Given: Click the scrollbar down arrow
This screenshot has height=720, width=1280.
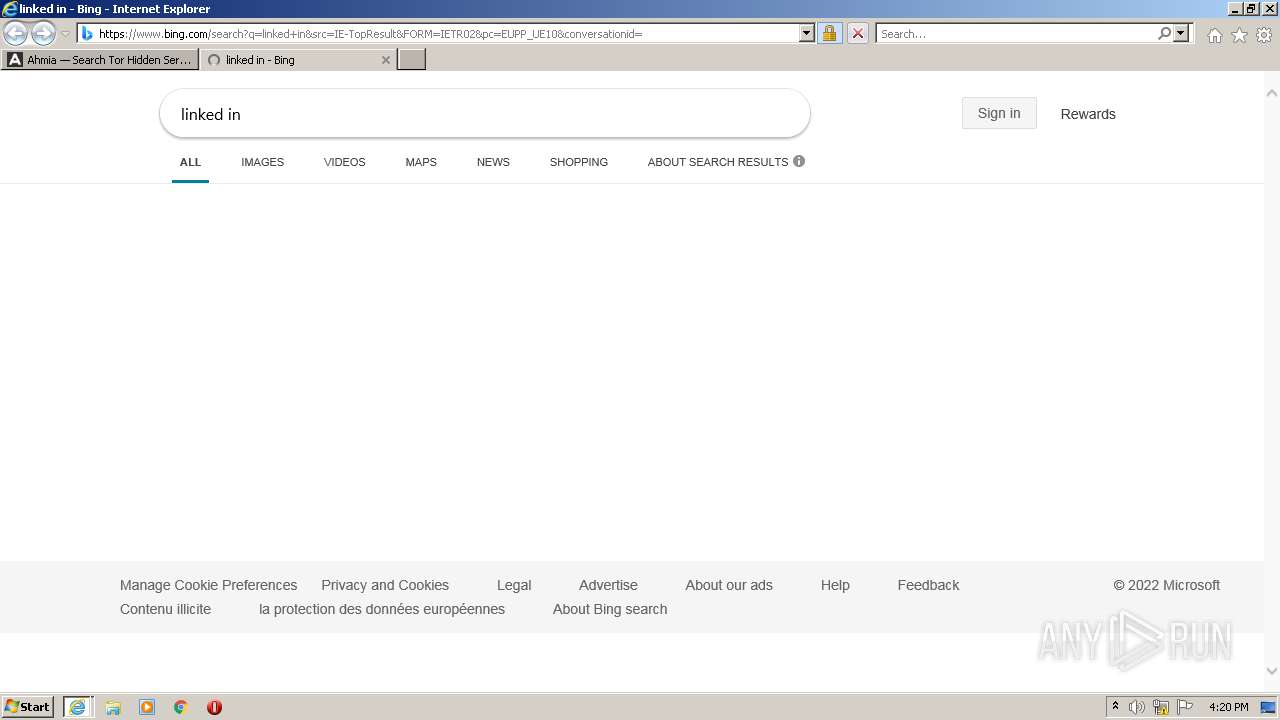Looking at the screenshot, I should point(1272,672).
